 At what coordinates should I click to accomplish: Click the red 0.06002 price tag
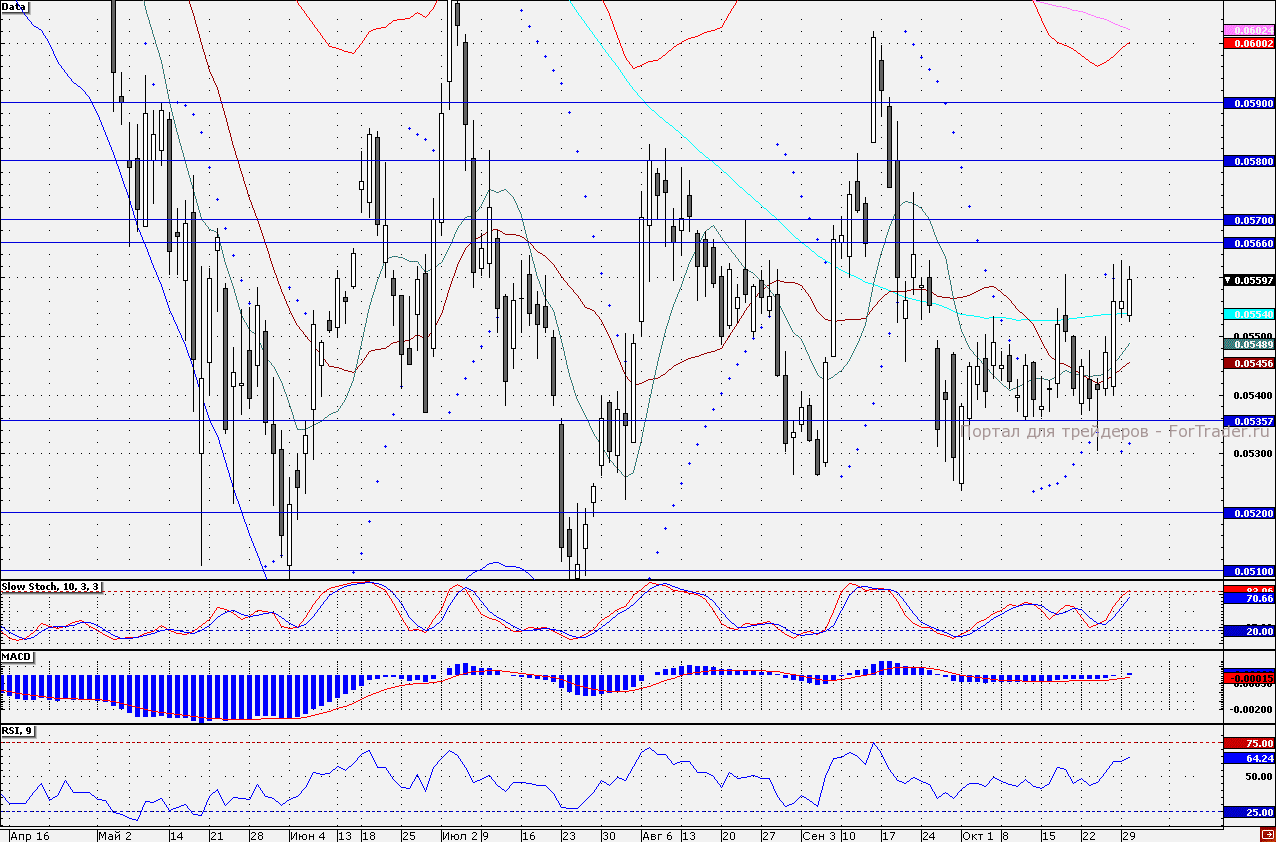(1249, 44)
